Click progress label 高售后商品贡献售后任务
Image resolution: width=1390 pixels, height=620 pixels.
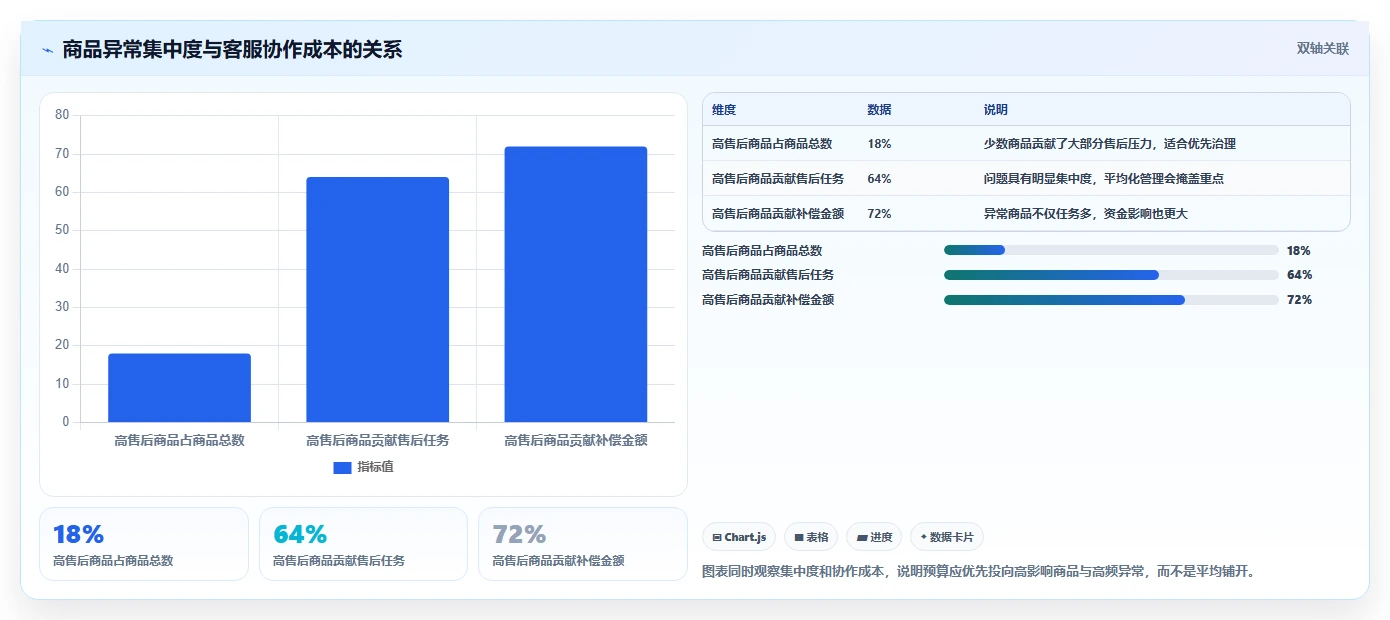click(x=768, y=275)
